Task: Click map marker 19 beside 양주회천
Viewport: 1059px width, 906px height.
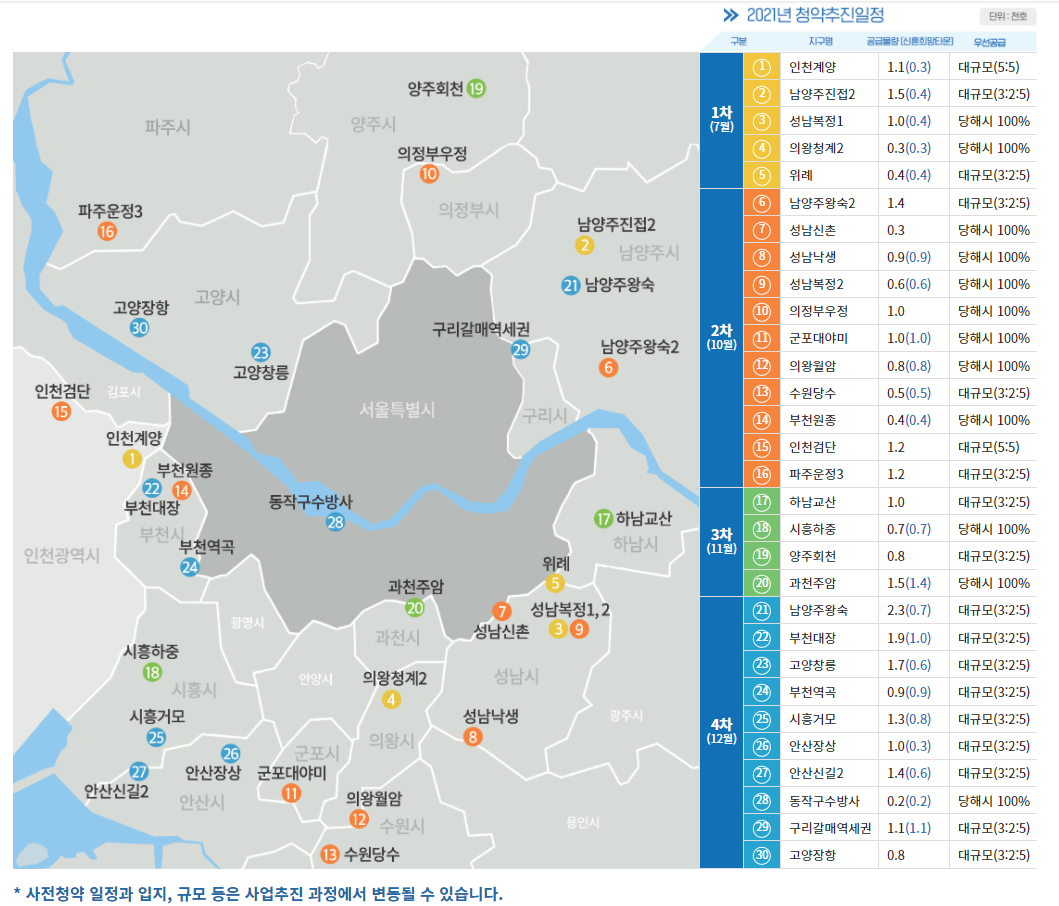Action: point(476,89)
